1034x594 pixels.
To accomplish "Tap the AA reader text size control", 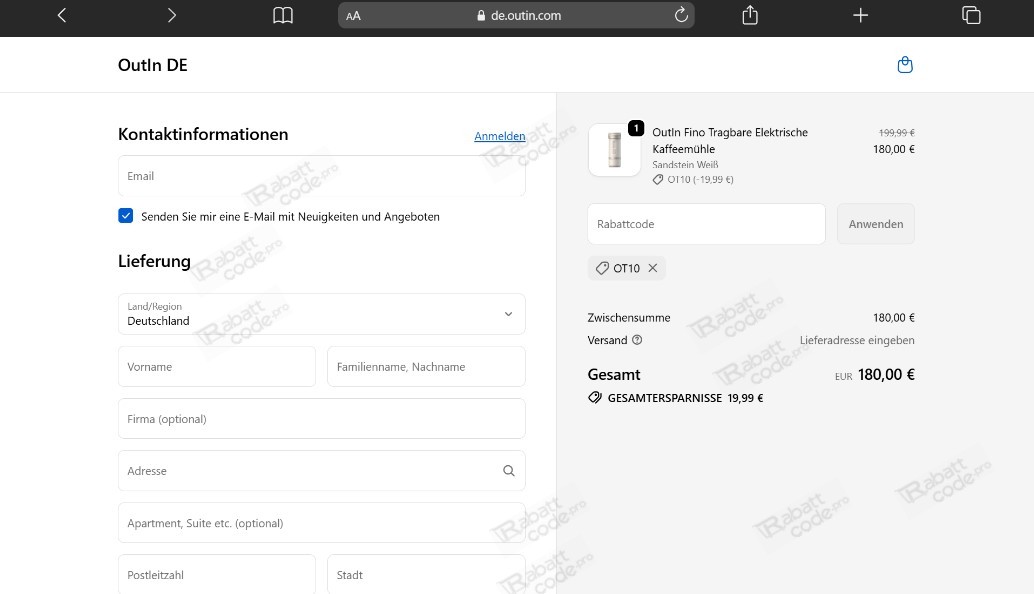I will click(353, 16).
